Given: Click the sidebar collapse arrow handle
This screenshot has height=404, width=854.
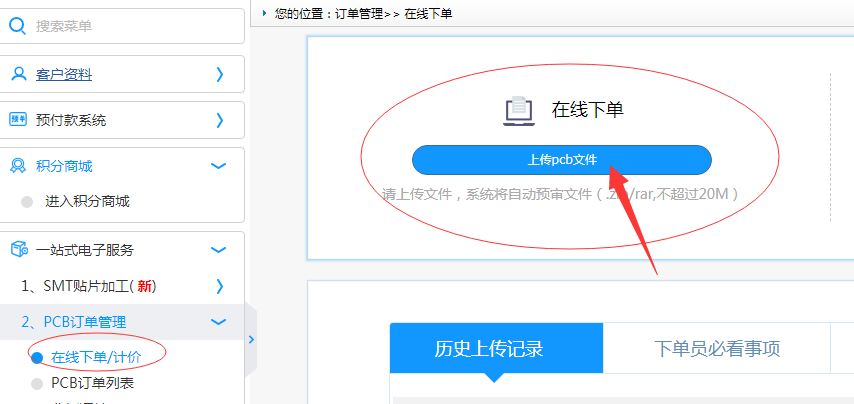Looking at the screenshot, I should [251, 340].
